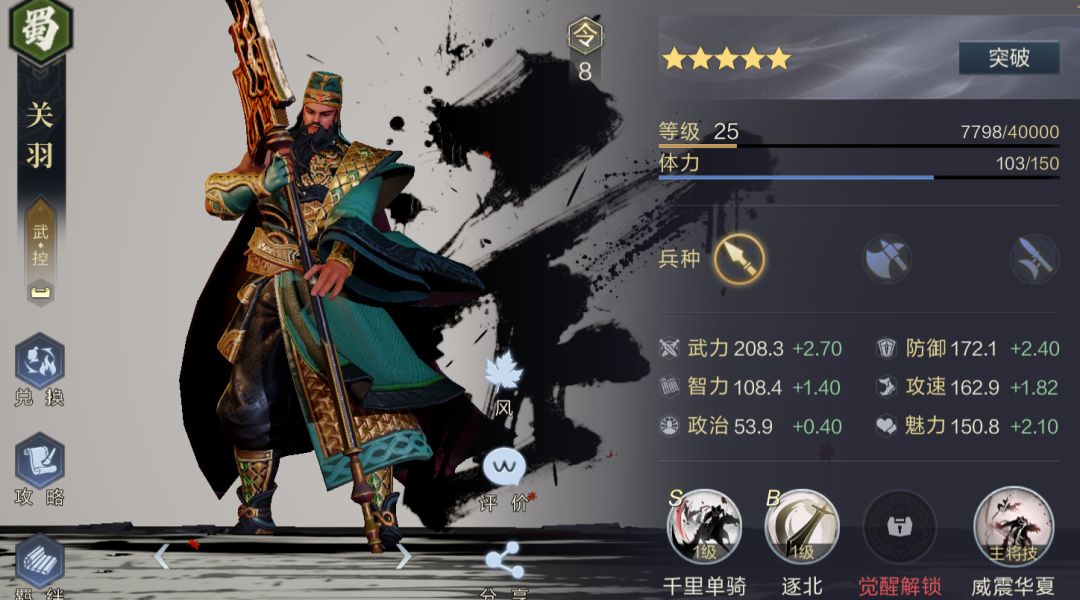Viewport: 1080px width, 600px height.
Task: Select the axe troop type
Action: 887,259
